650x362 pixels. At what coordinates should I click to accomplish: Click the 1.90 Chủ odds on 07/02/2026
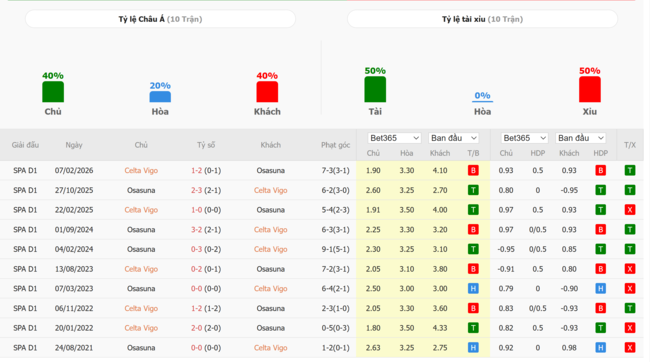point(373,170)
